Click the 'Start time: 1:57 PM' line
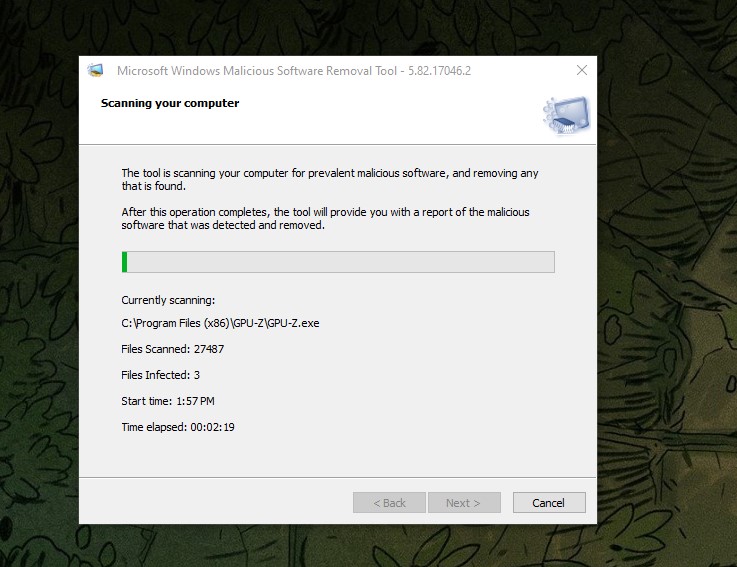 [168, 401]
